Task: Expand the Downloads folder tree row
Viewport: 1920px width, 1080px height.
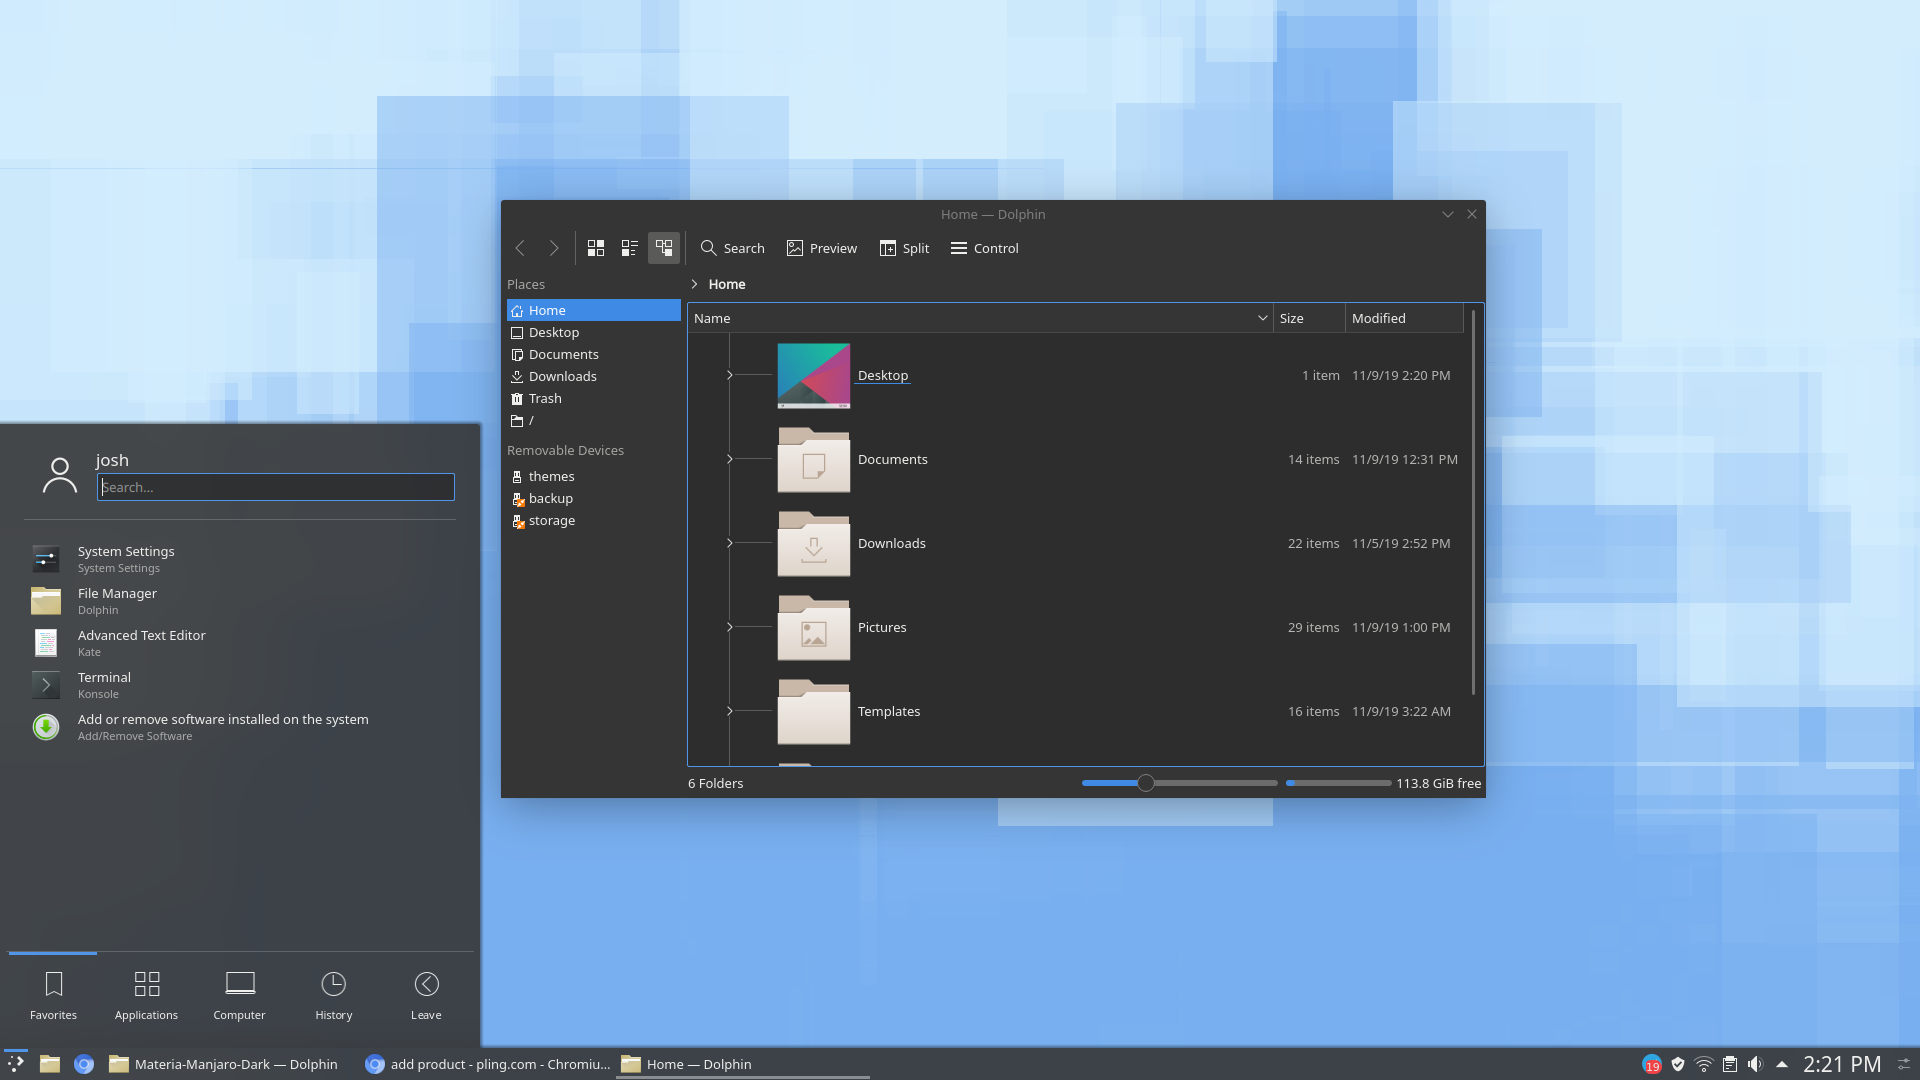Action: [730, 543]
